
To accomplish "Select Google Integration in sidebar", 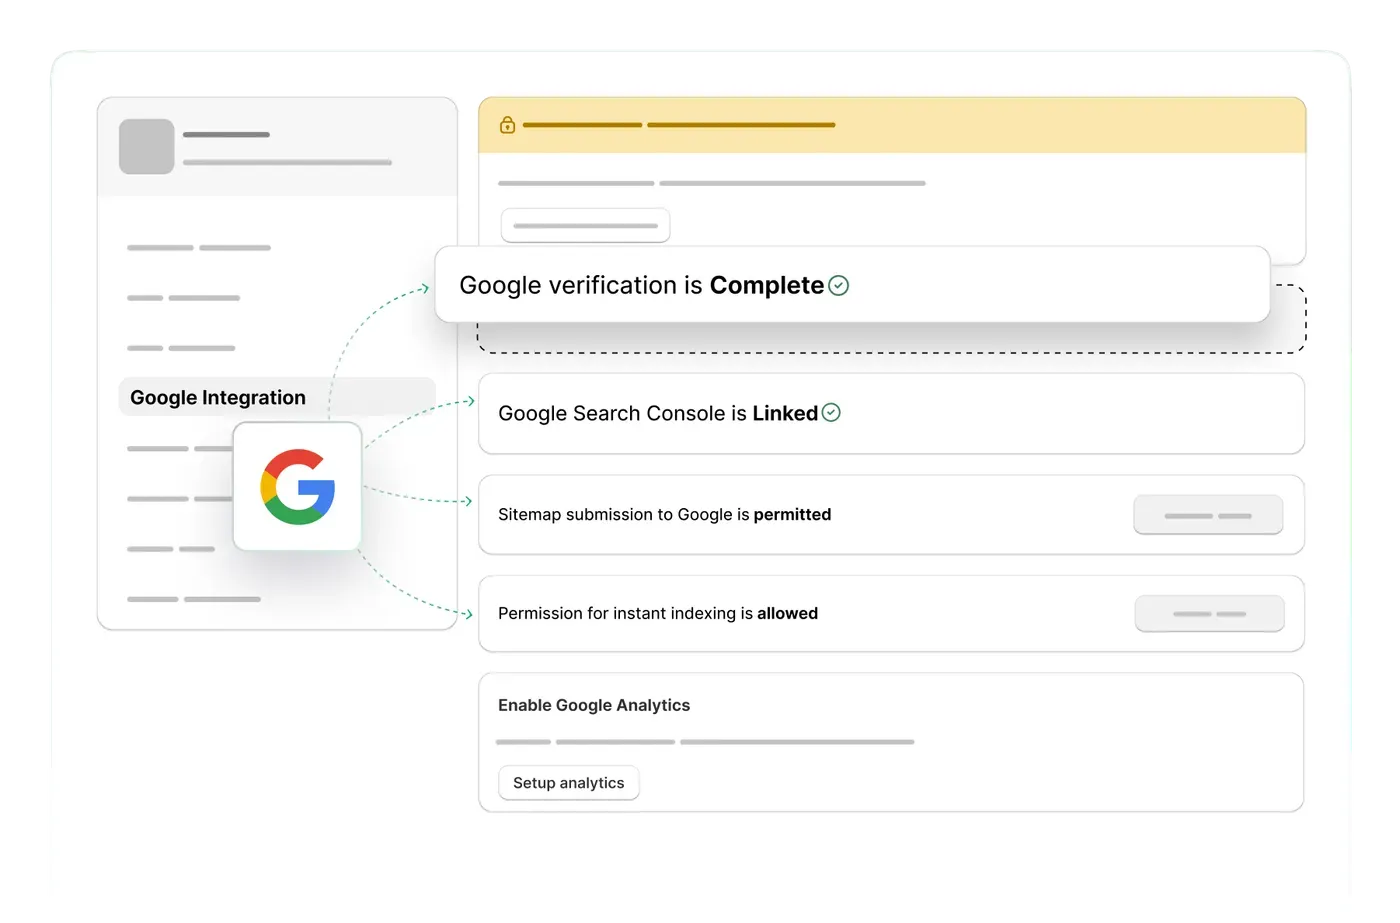I will tap(277, 397).
